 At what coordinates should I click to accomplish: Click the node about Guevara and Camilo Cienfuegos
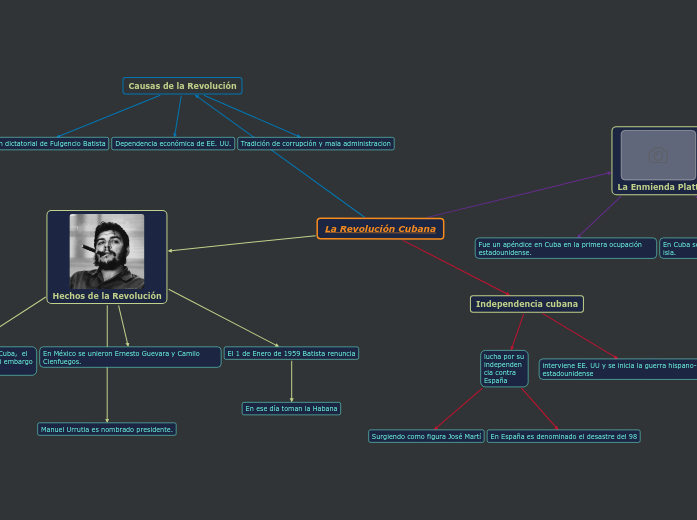point(130,357)
